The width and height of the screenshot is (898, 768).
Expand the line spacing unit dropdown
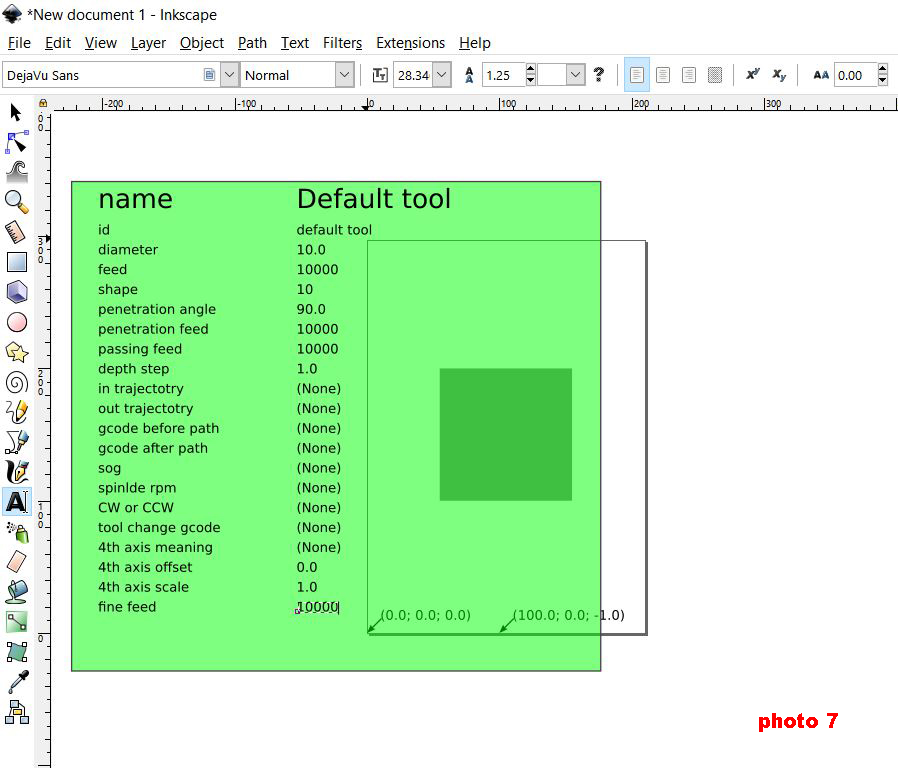pyautogui.click(x=576, y=75)
